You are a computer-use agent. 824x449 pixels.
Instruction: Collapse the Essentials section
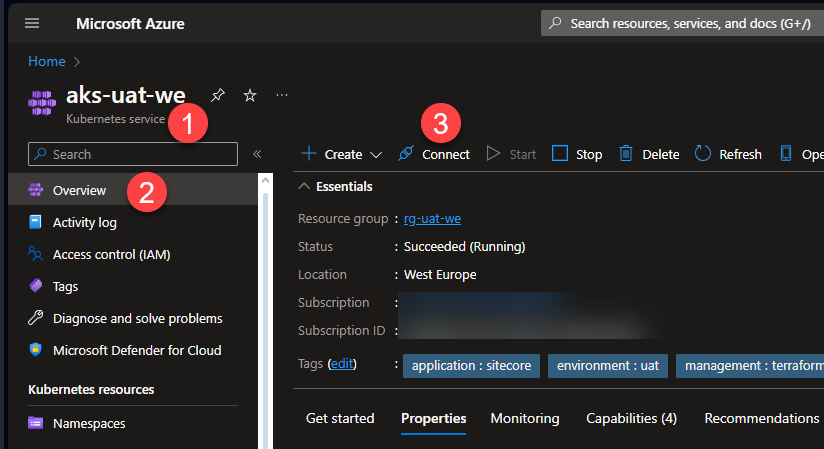click(x=304, y=186)
